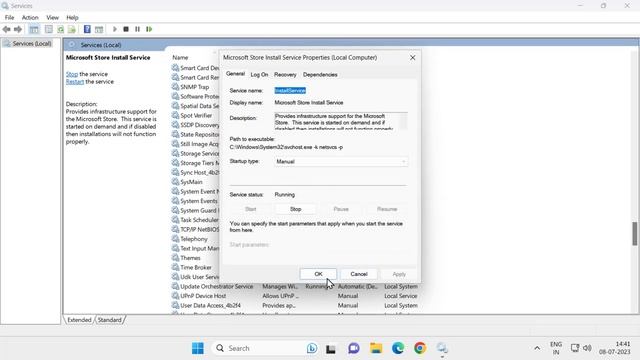Screen dimensions: 640x360
Task: Toggle Show/Hide Action Pane toolbar icon
Action: tap(99, 29)
